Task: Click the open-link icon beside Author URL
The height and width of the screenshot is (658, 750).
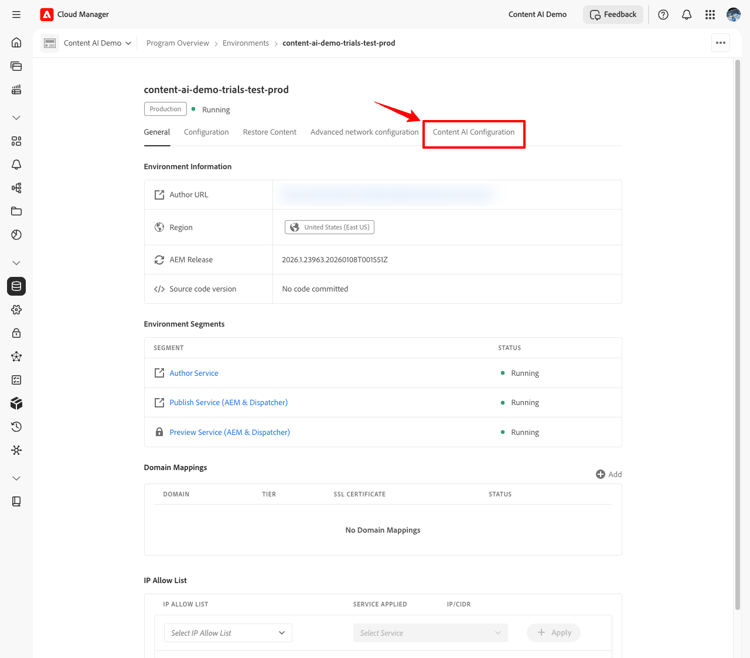Action: [159, 195]
